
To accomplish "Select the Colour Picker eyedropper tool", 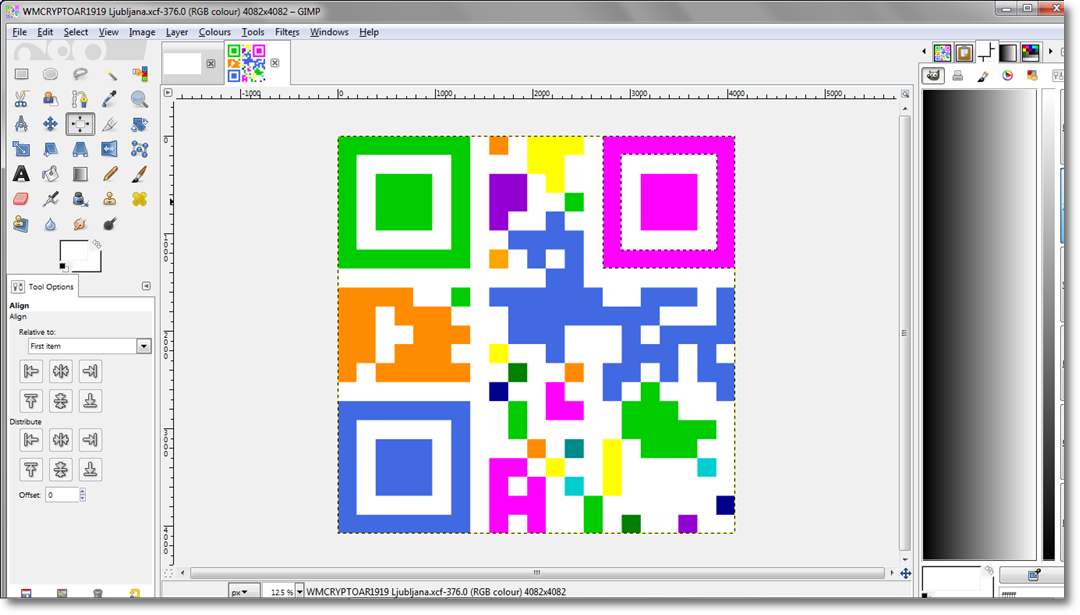I will click(110, 99).
